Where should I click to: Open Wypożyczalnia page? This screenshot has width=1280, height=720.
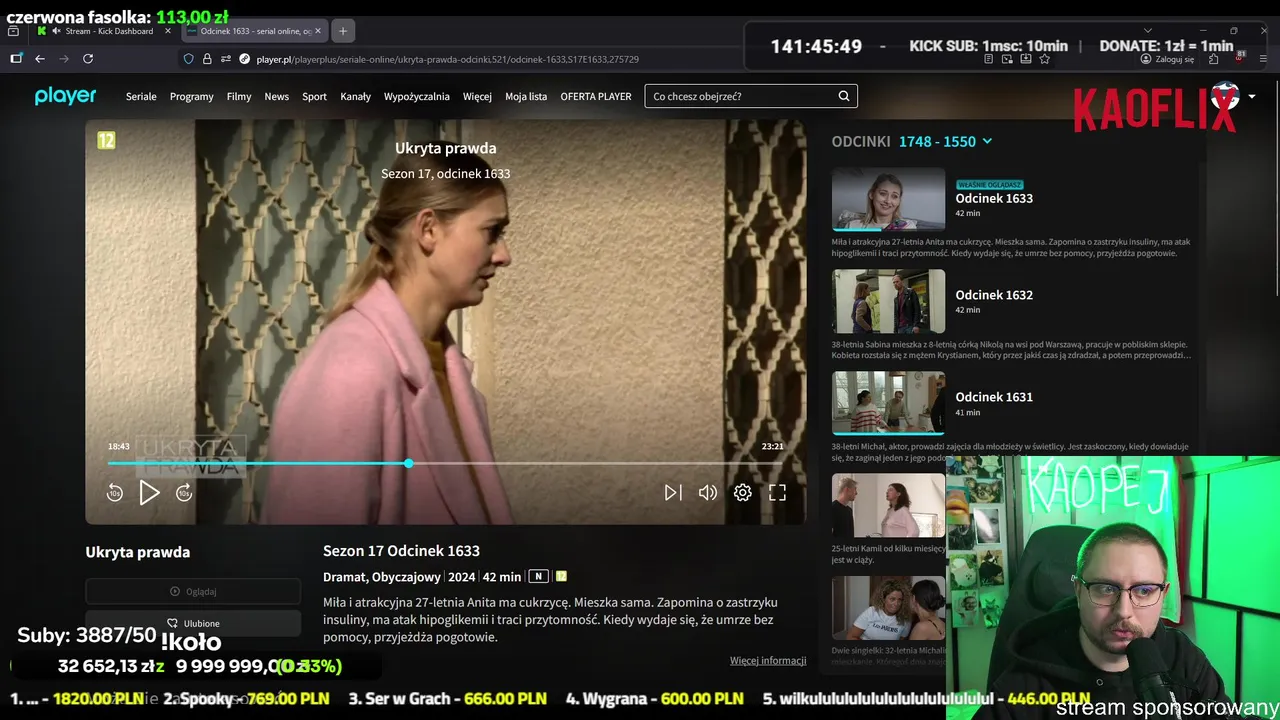click(417, 97)
